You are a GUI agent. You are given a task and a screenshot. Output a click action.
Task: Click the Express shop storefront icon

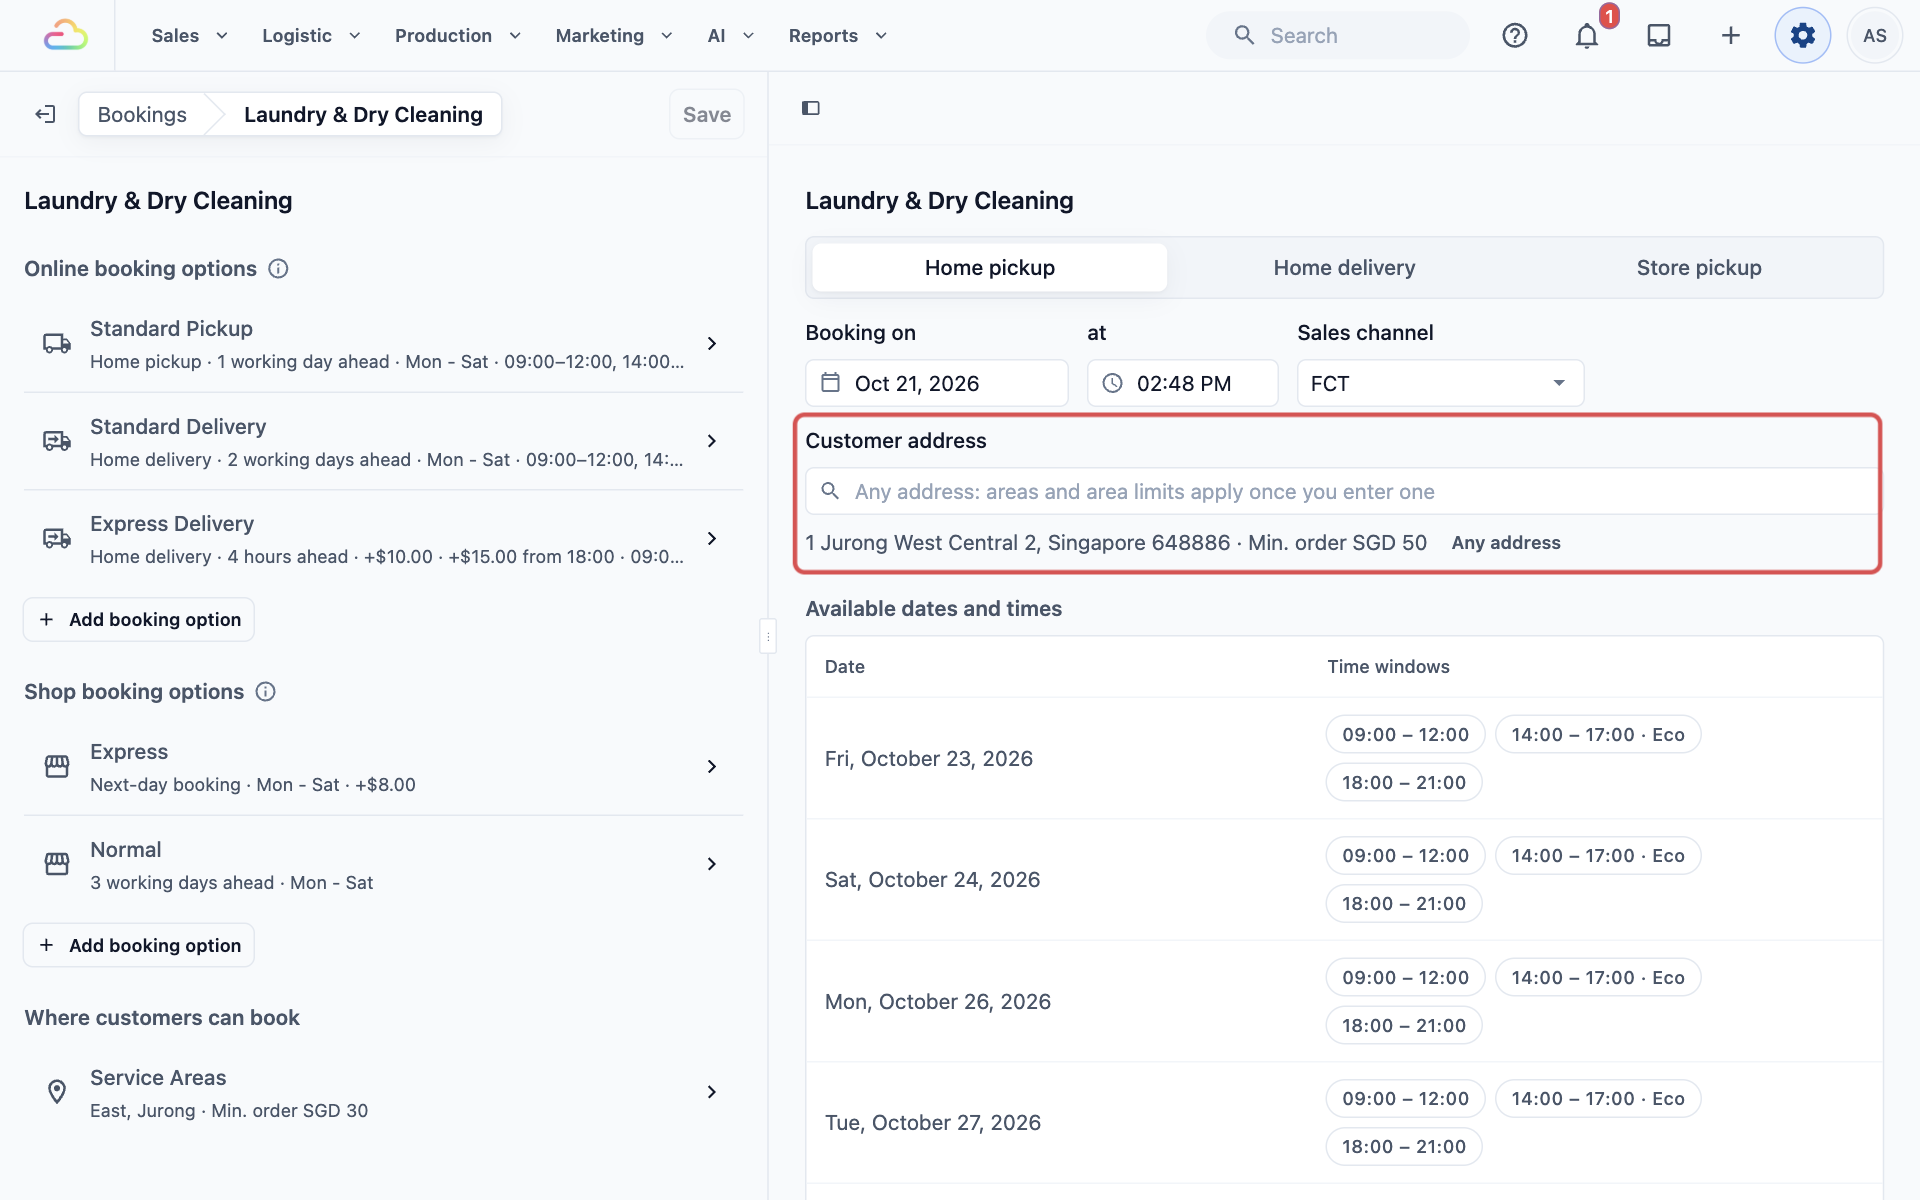[x=57, y=766]
